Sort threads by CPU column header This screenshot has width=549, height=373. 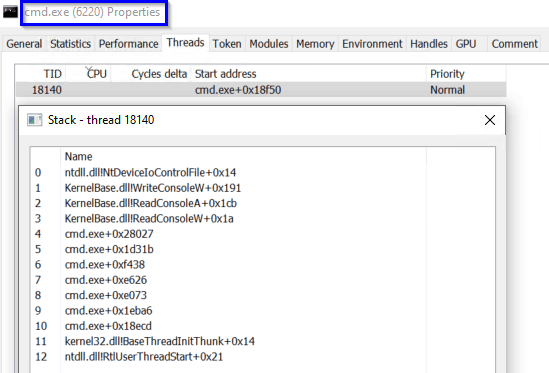88,74
